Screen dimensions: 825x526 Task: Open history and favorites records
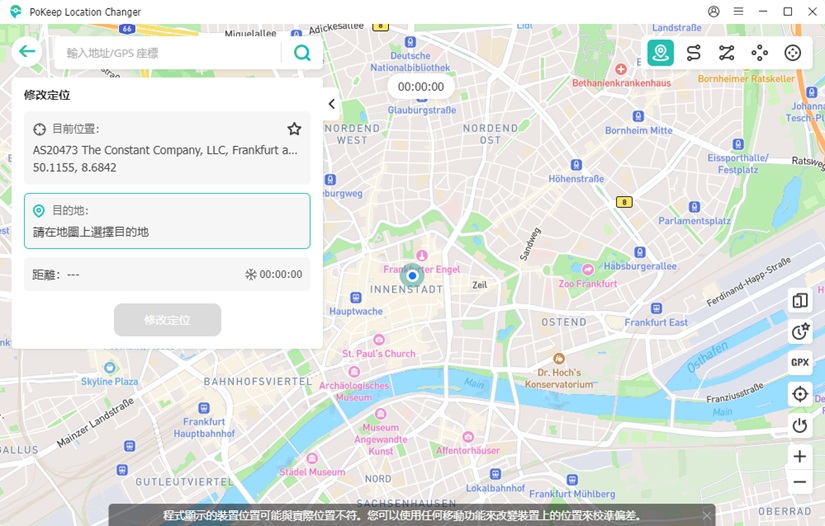[x=799, y=332]
